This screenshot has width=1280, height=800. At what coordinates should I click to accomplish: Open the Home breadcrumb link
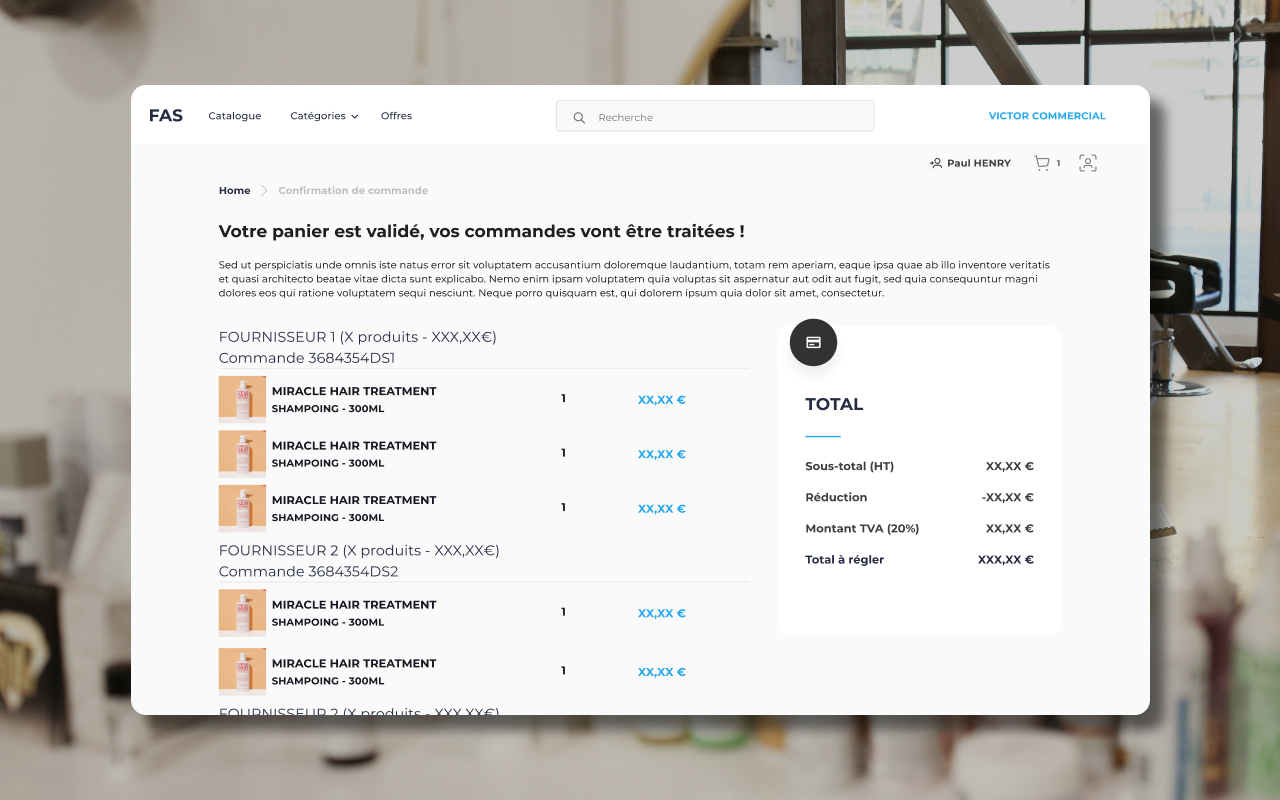coord(234,190)
